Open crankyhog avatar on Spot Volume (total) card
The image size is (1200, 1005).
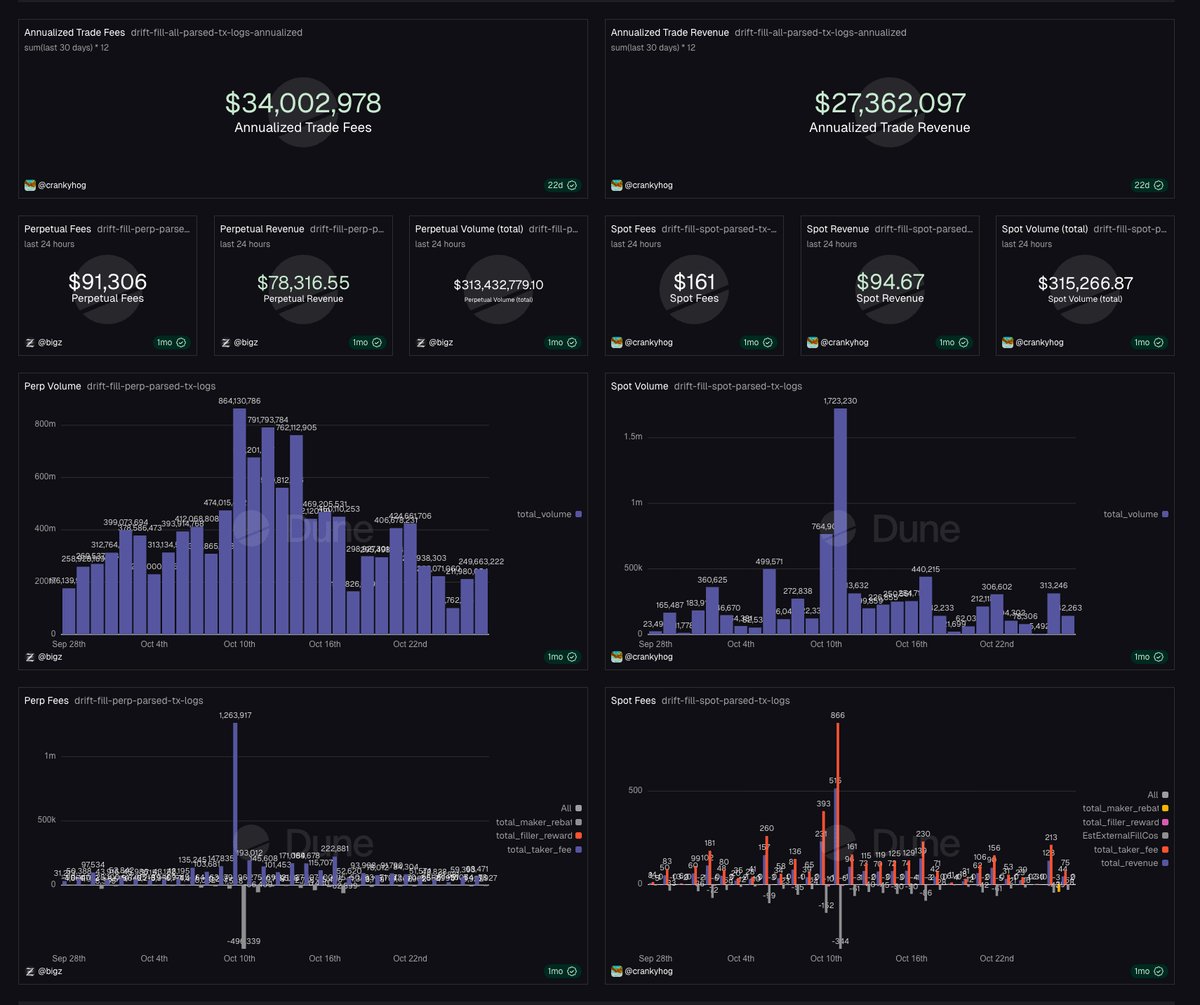[1008, 342]
